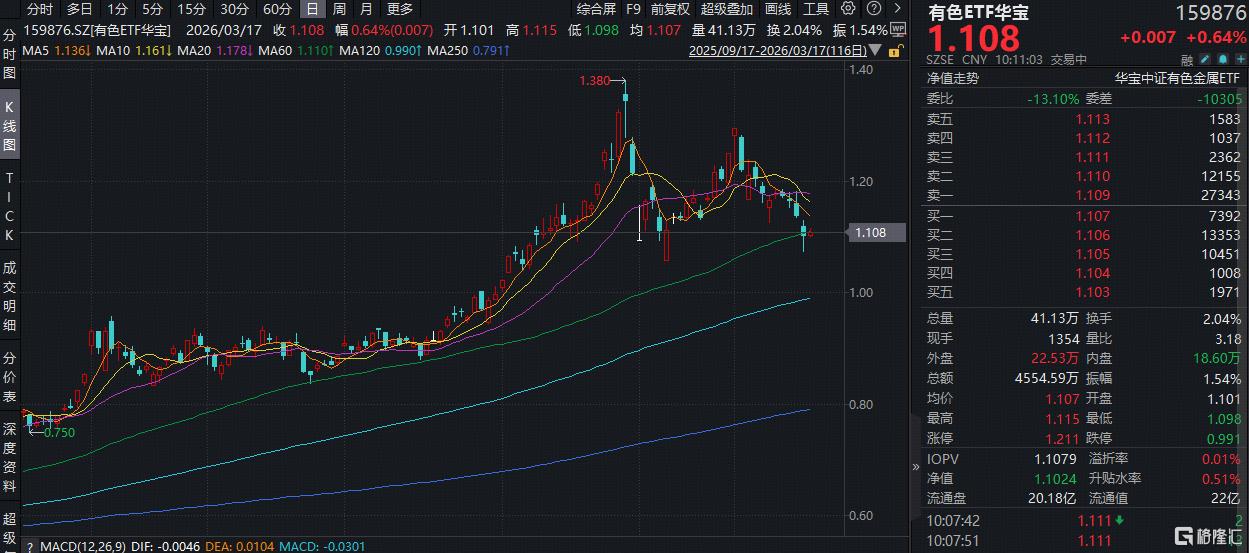Select the 1分 interval tab
Screen dimensions: 1249x553
[117, 9]
